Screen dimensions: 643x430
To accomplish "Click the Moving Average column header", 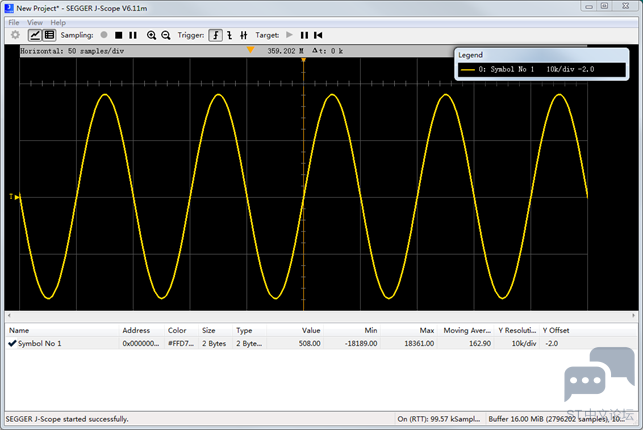I will click(467, 330).
